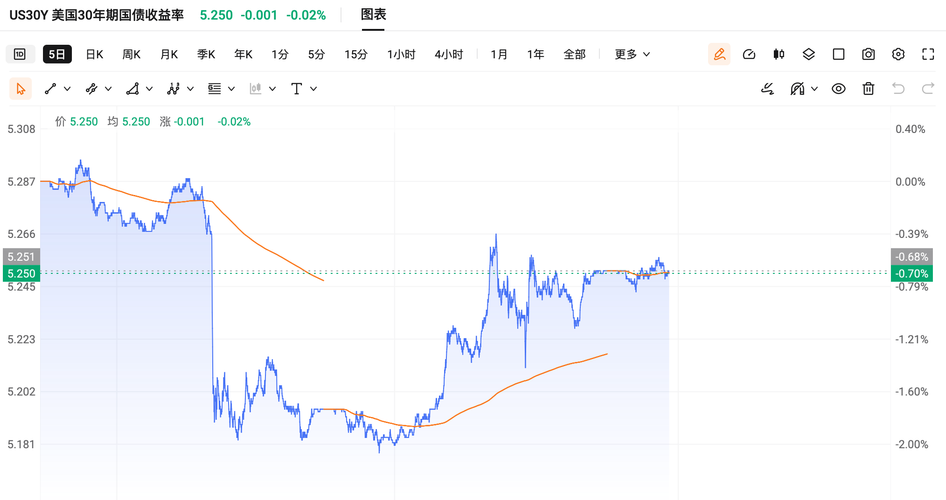
Task: Select the 1年 range button
Action: click(536, 54)
